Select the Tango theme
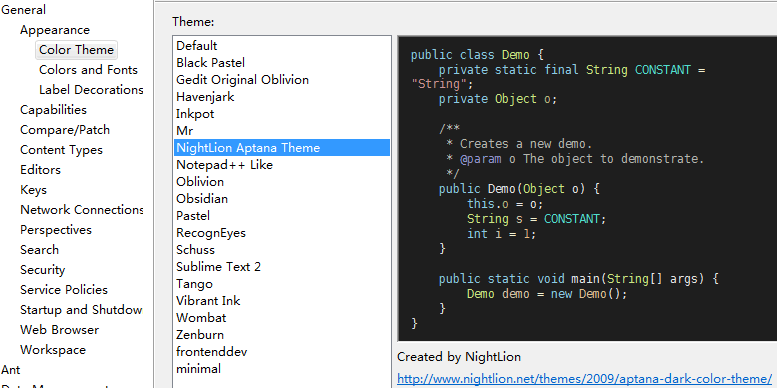The image size is (777, 388). pyautogui.click(x=282, y=283)
